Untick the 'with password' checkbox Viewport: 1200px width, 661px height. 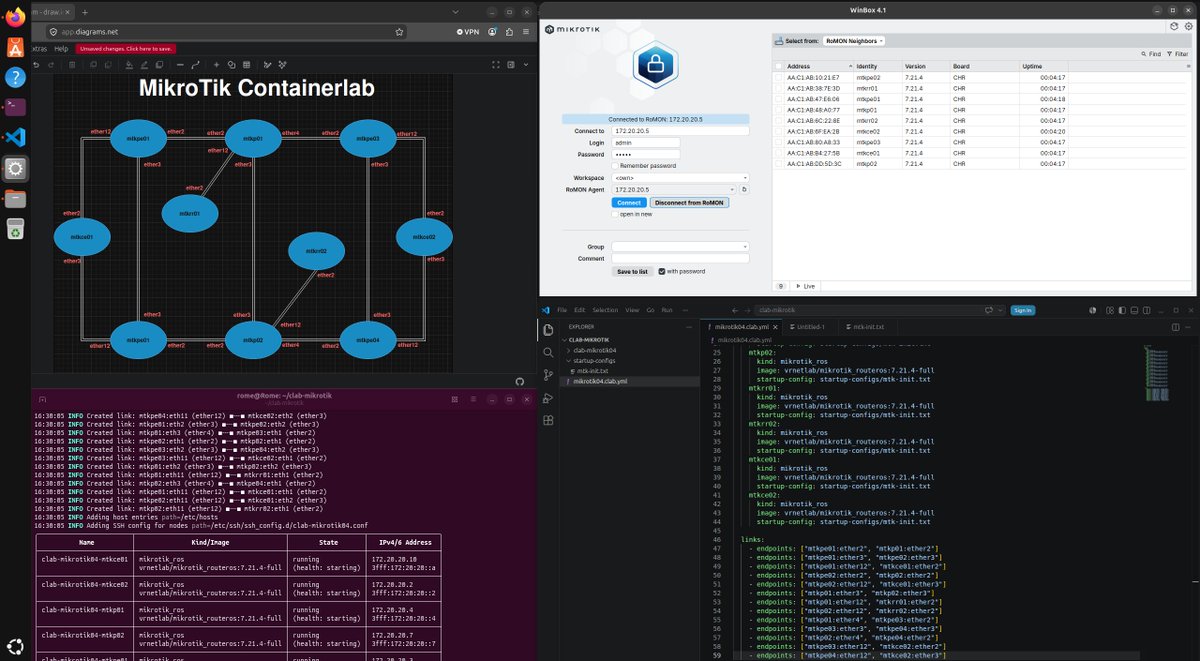pyautogui.click(x=661, y=271)
